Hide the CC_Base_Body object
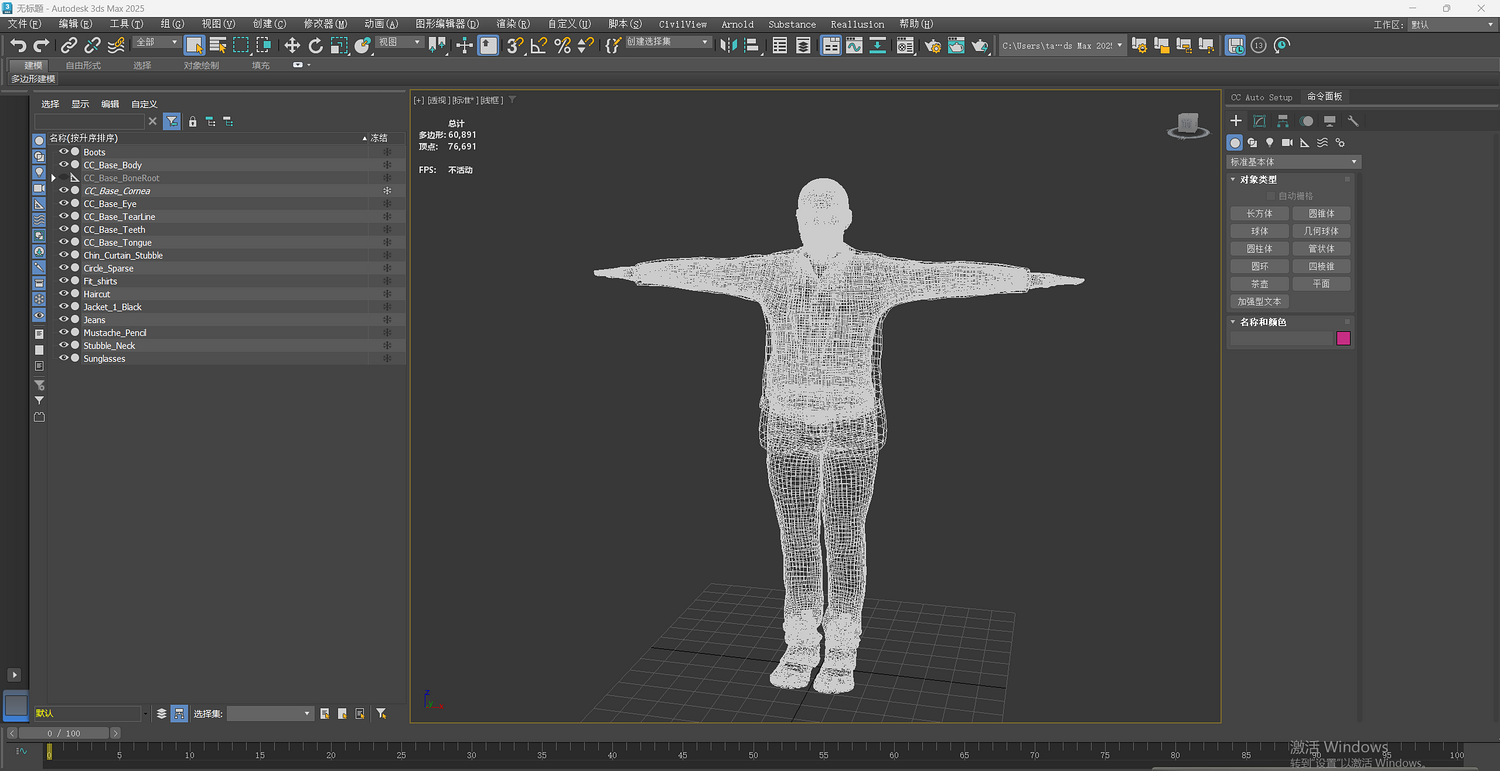1500x771 pixels. [x=64, y=165]
